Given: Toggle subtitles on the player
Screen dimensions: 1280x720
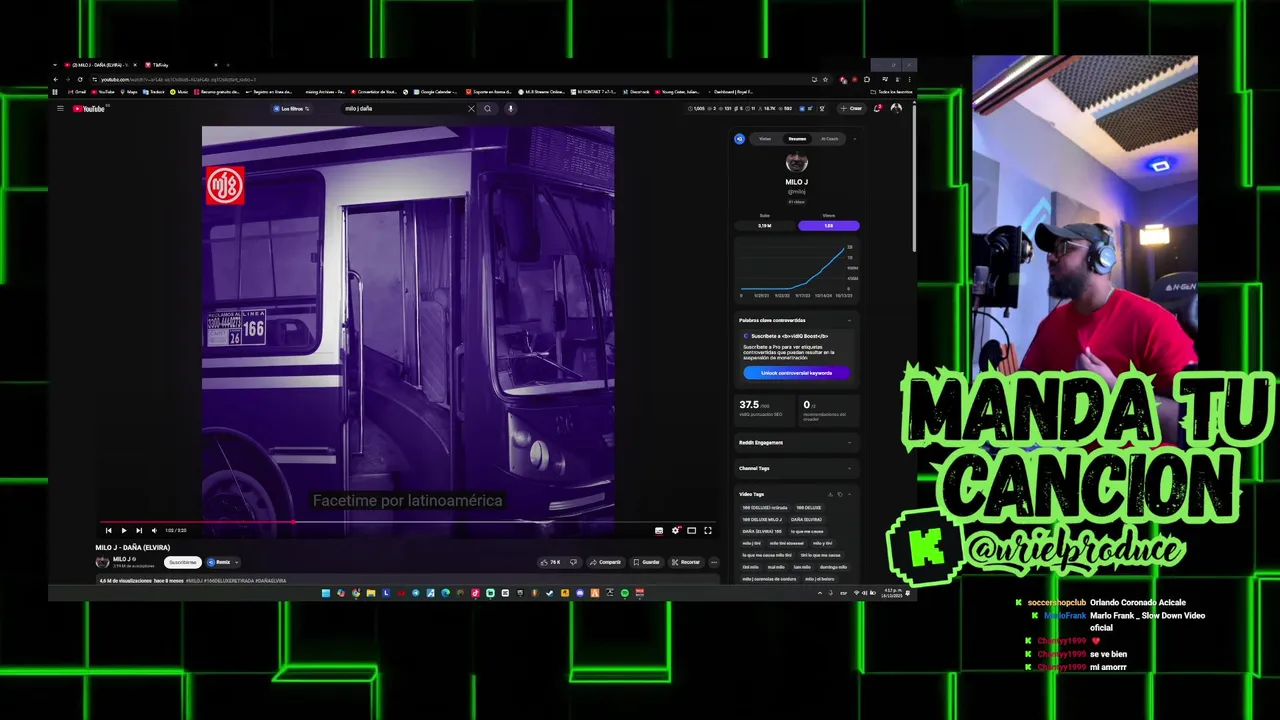Looking at the screenshot, I should (x=659, y=530).
